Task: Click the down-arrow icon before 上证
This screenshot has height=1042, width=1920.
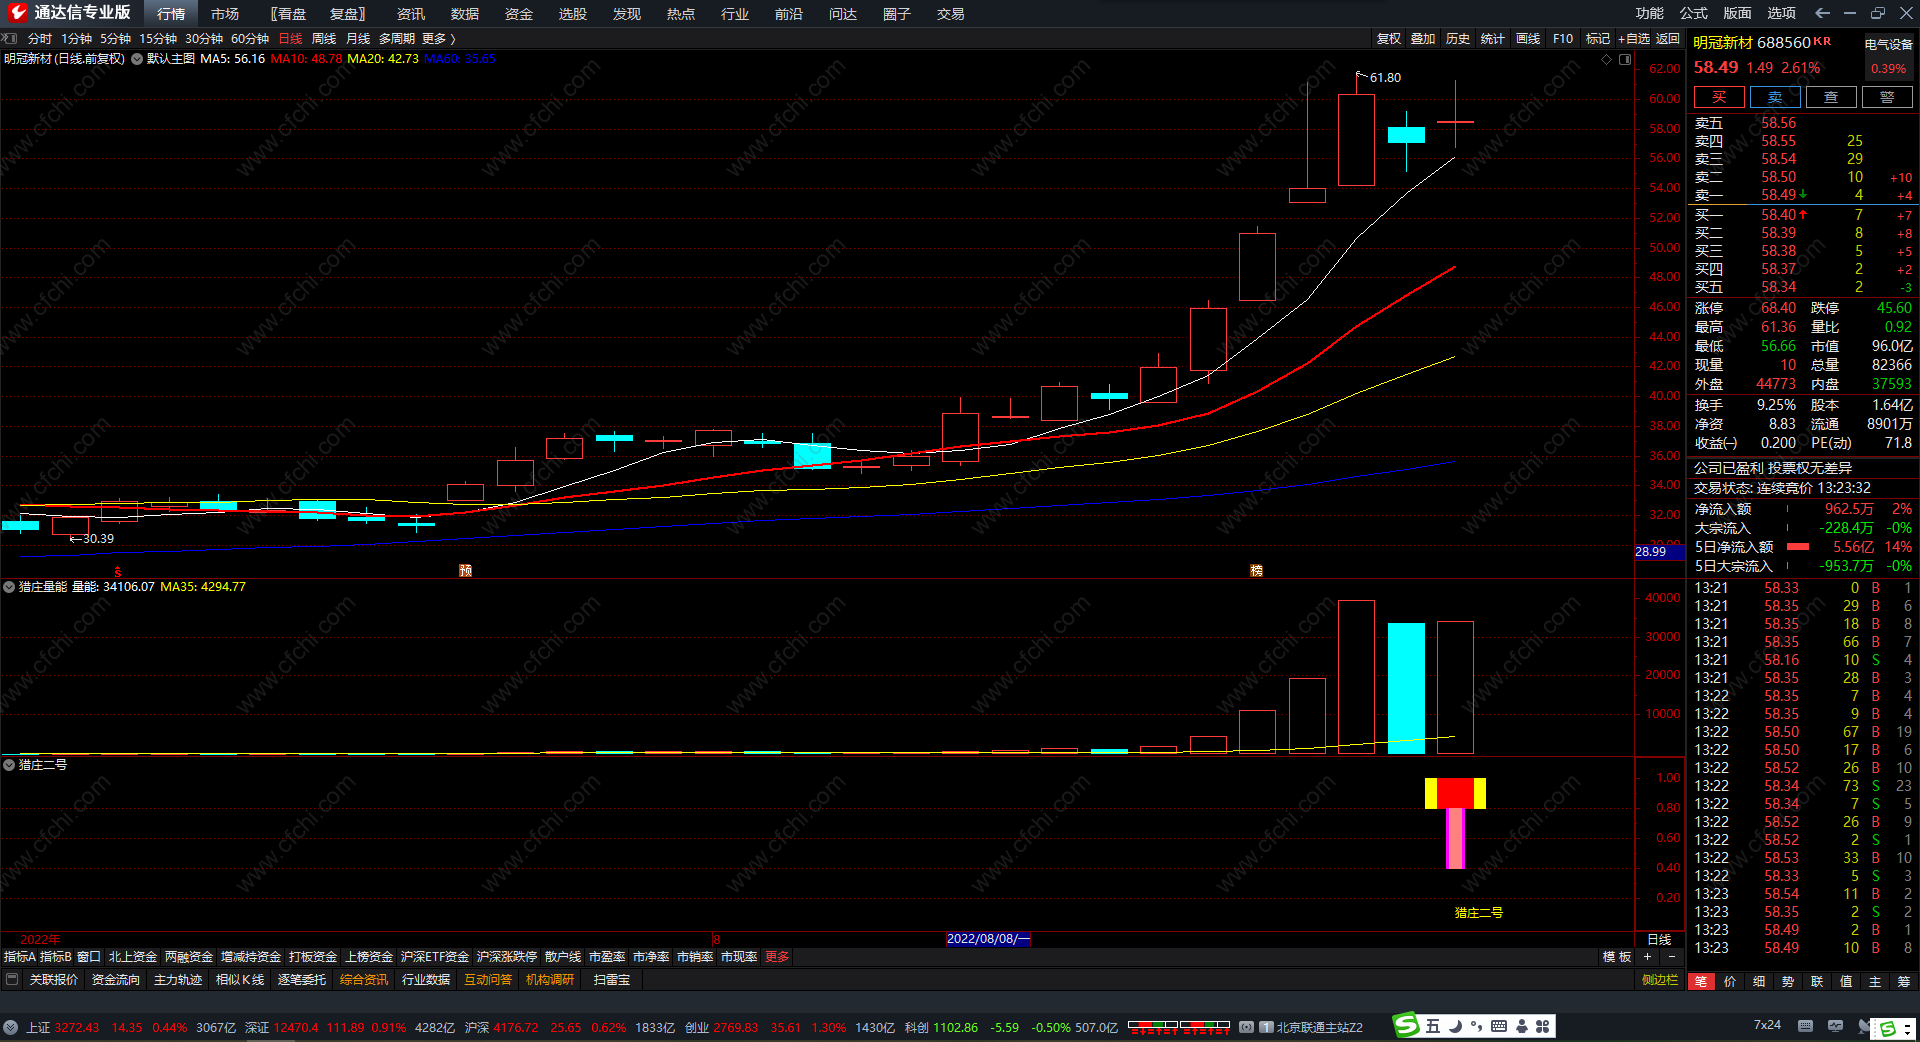Action: click(10, 1027)
